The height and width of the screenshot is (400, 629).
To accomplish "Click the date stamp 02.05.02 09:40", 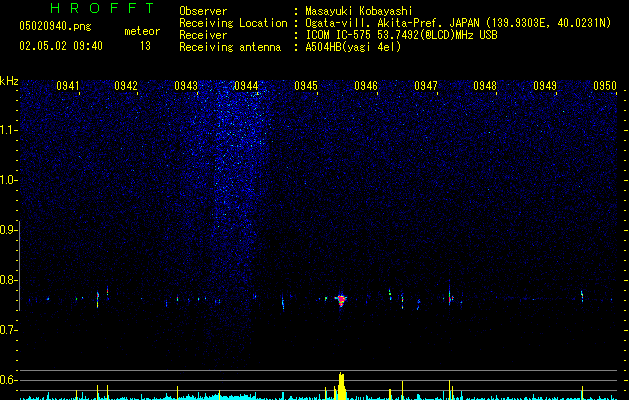I will 61,46.
